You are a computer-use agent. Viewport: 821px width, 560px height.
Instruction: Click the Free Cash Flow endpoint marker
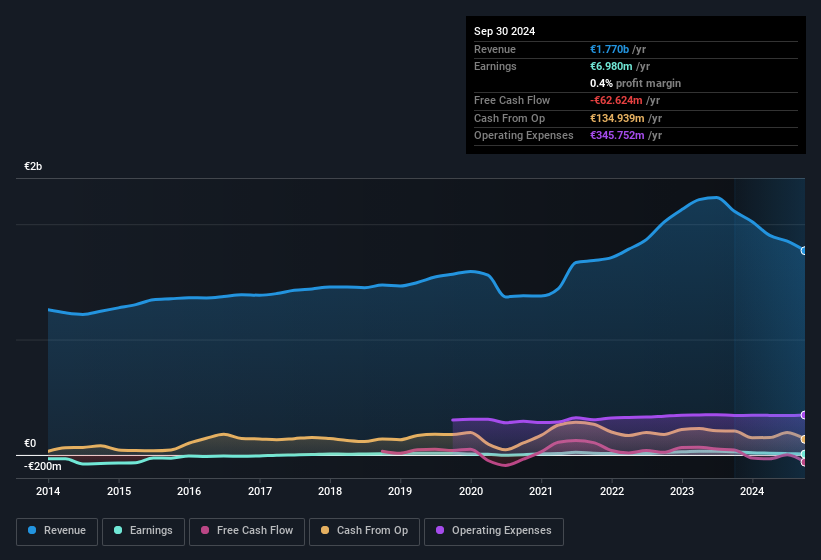point(804,461)
